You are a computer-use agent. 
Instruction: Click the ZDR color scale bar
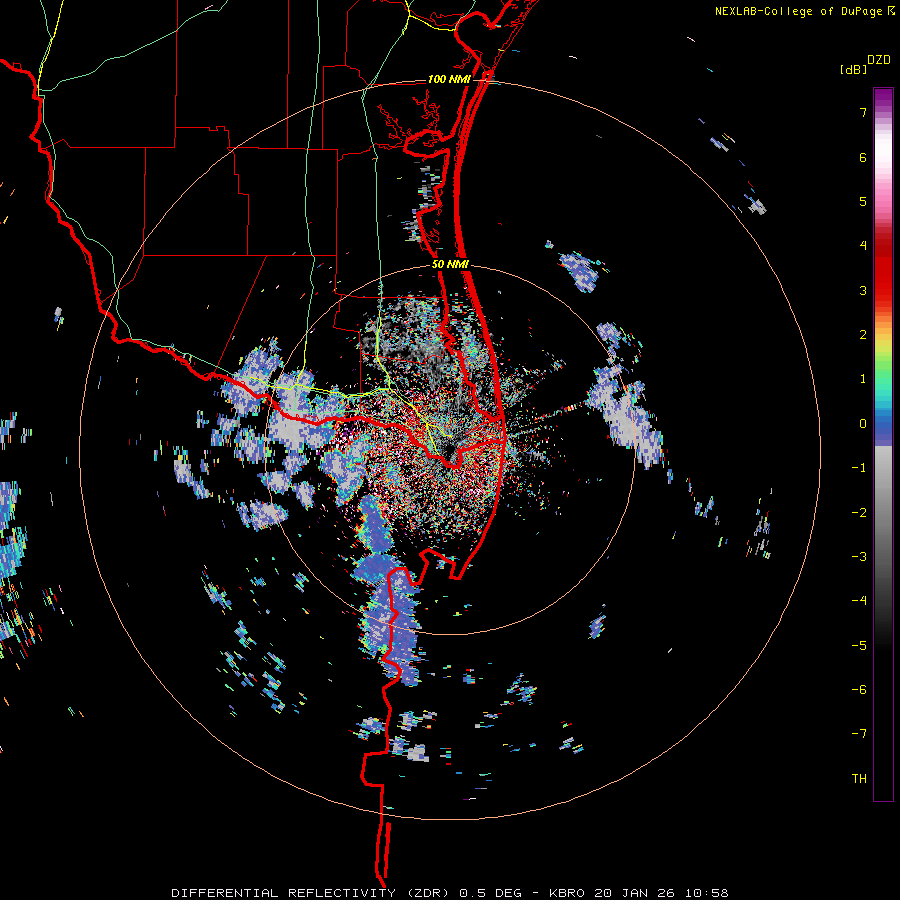(x=883, y=444)
